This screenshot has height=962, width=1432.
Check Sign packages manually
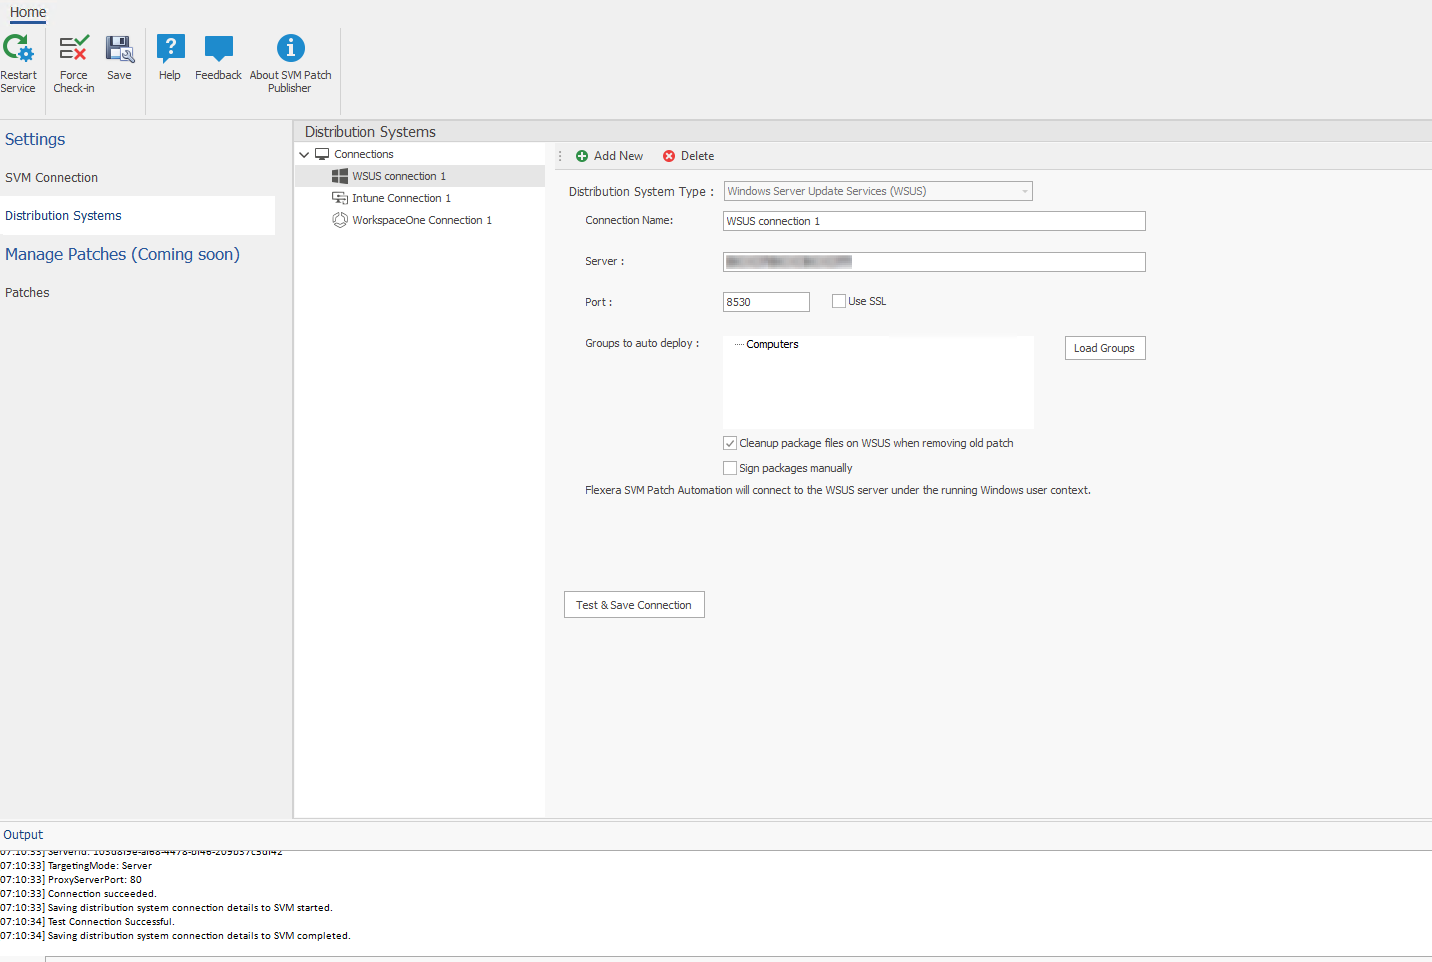730,468
